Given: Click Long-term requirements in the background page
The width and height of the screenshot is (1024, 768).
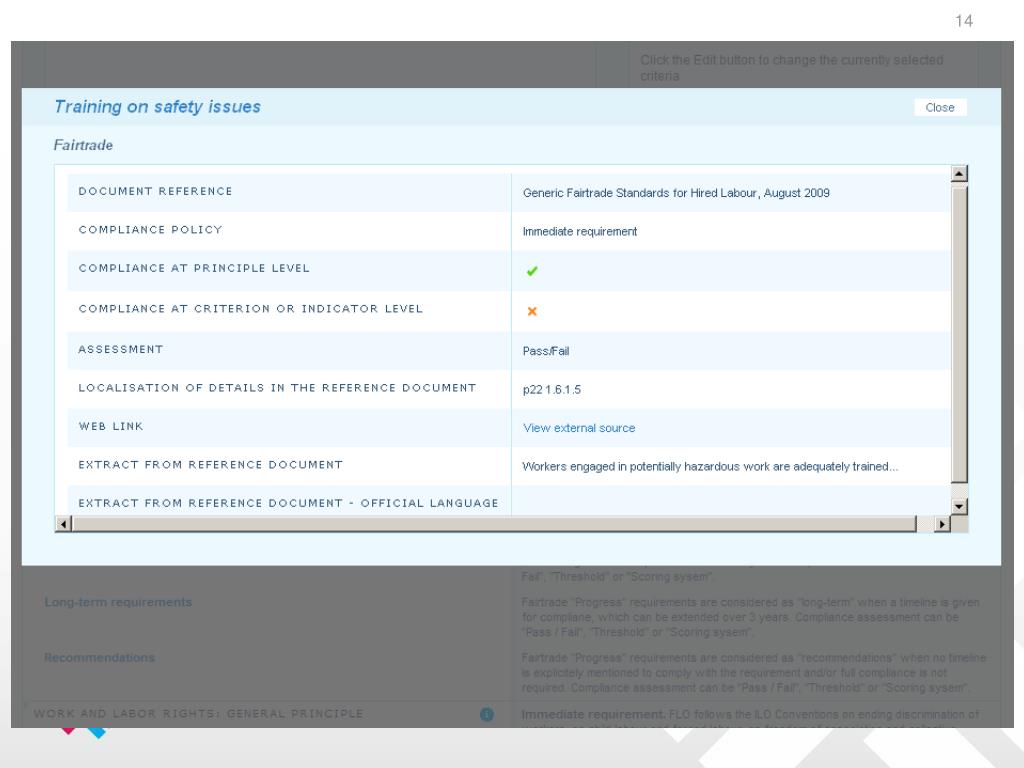Looking at the screenshot, I should tap(118, 602).
